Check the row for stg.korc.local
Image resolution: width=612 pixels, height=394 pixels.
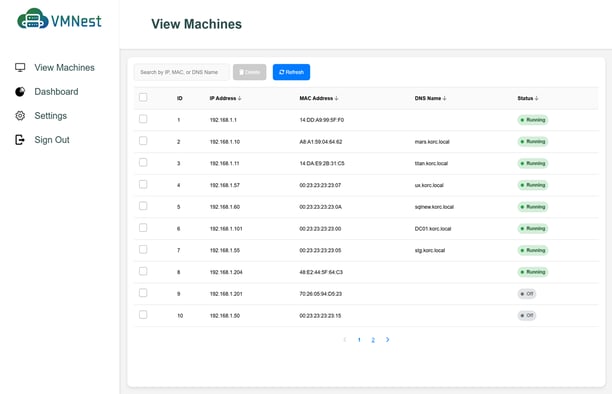click(x=143, y=249)
